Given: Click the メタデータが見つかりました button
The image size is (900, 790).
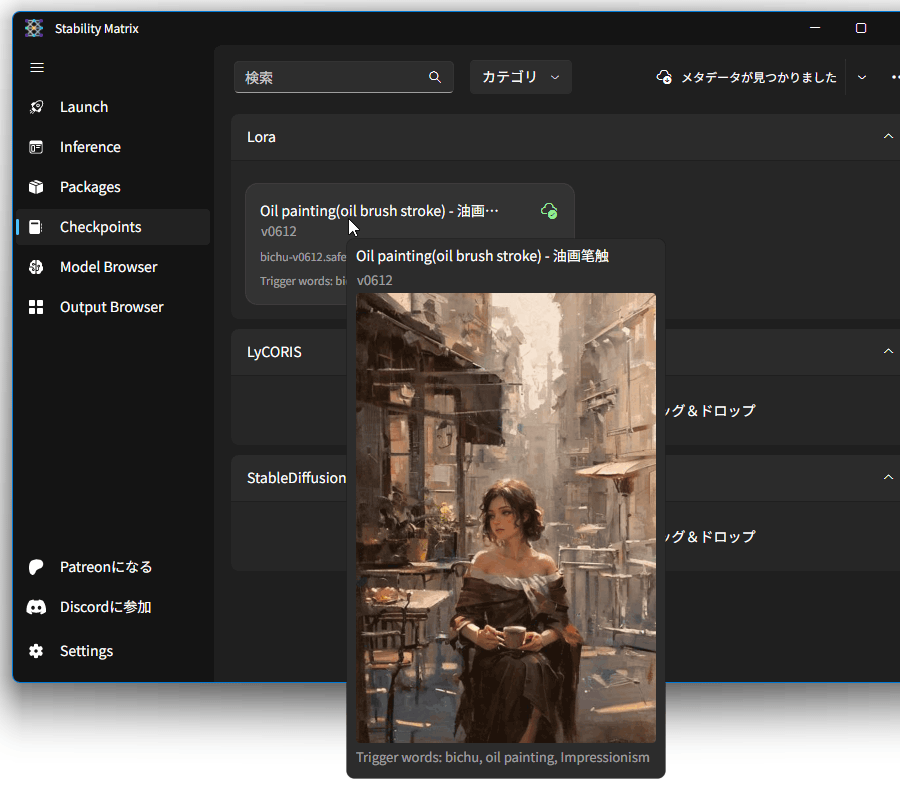Looking at the screenshot, I should [746, 78].
